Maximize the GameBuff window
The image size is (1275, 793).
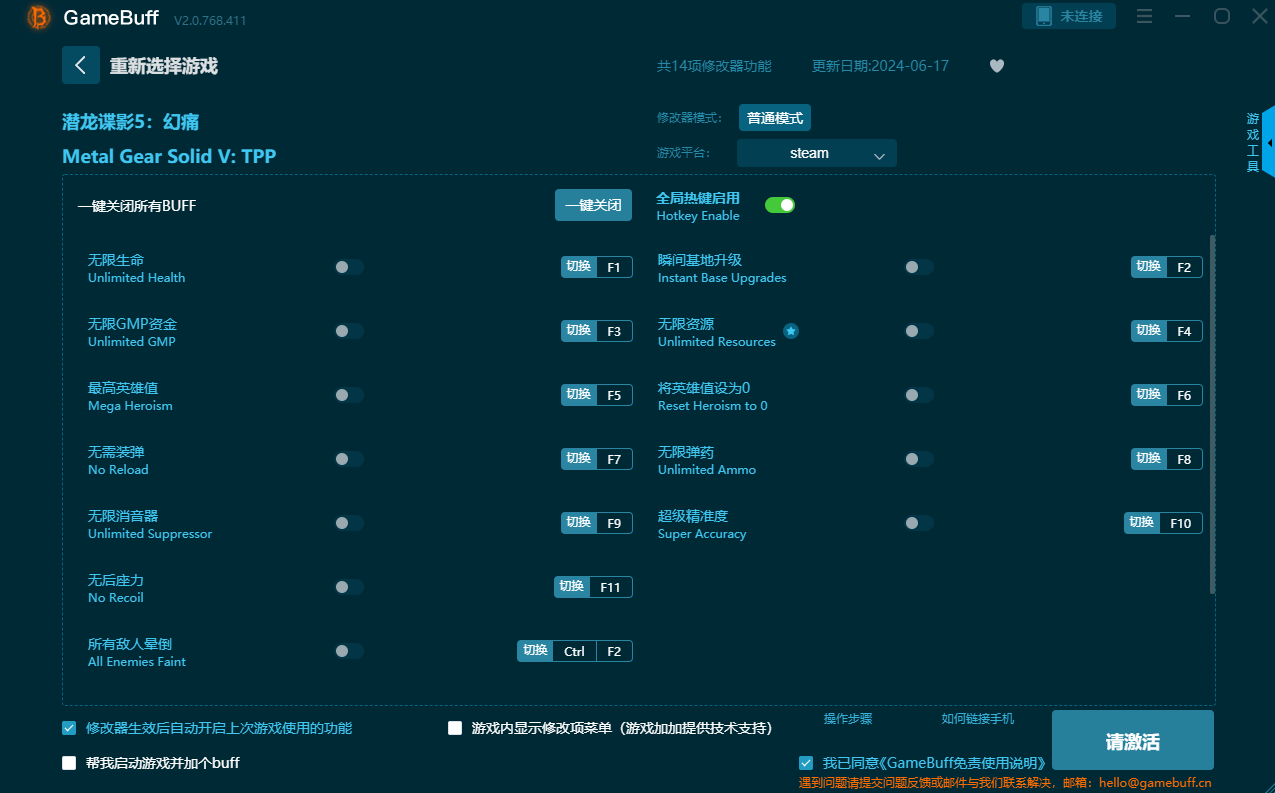click(x=1222, y=16)
